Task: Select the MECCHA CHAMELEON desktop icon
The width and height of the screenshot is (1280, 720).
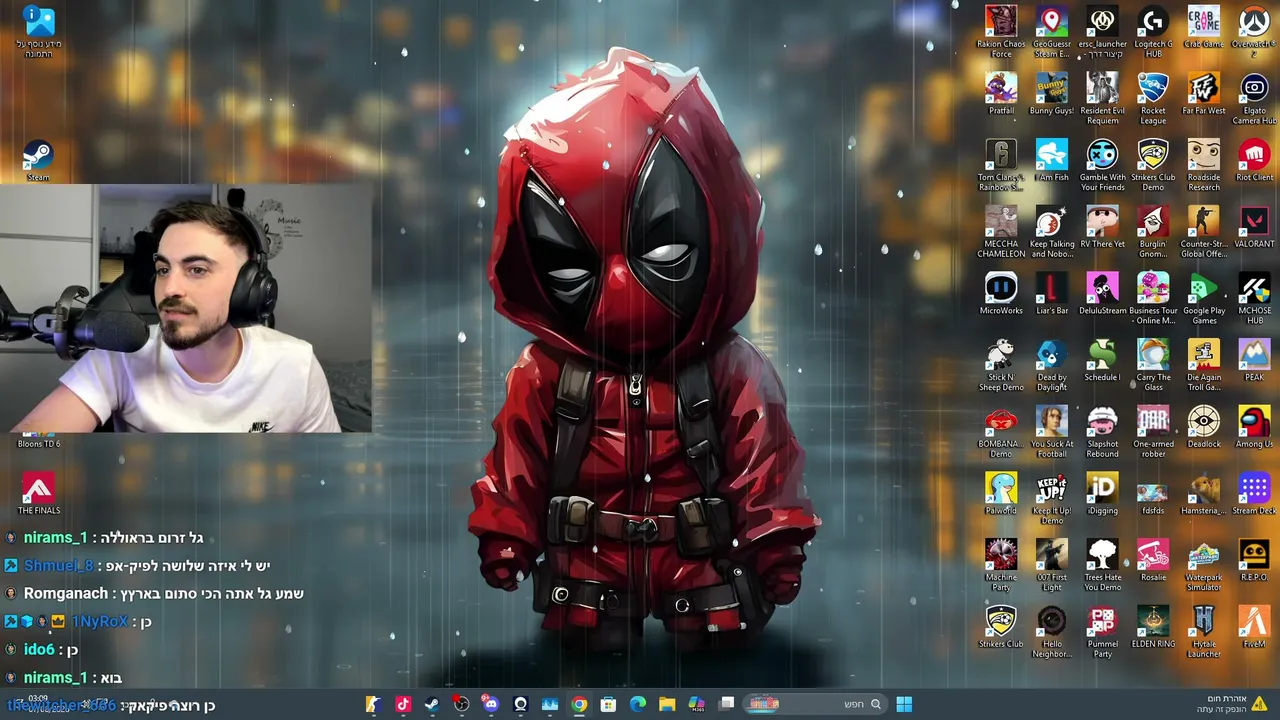Action: [x=1001, y=232]
